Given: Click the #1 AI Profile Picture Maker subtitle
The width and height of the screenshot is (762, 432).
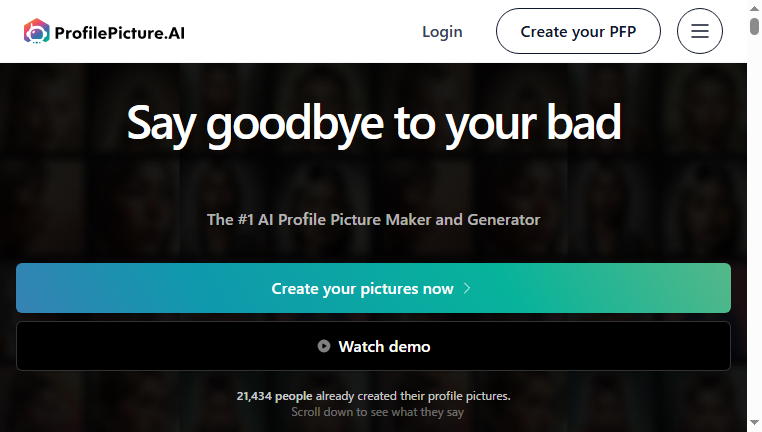Looking at the screenshot, I should [373, 220].
